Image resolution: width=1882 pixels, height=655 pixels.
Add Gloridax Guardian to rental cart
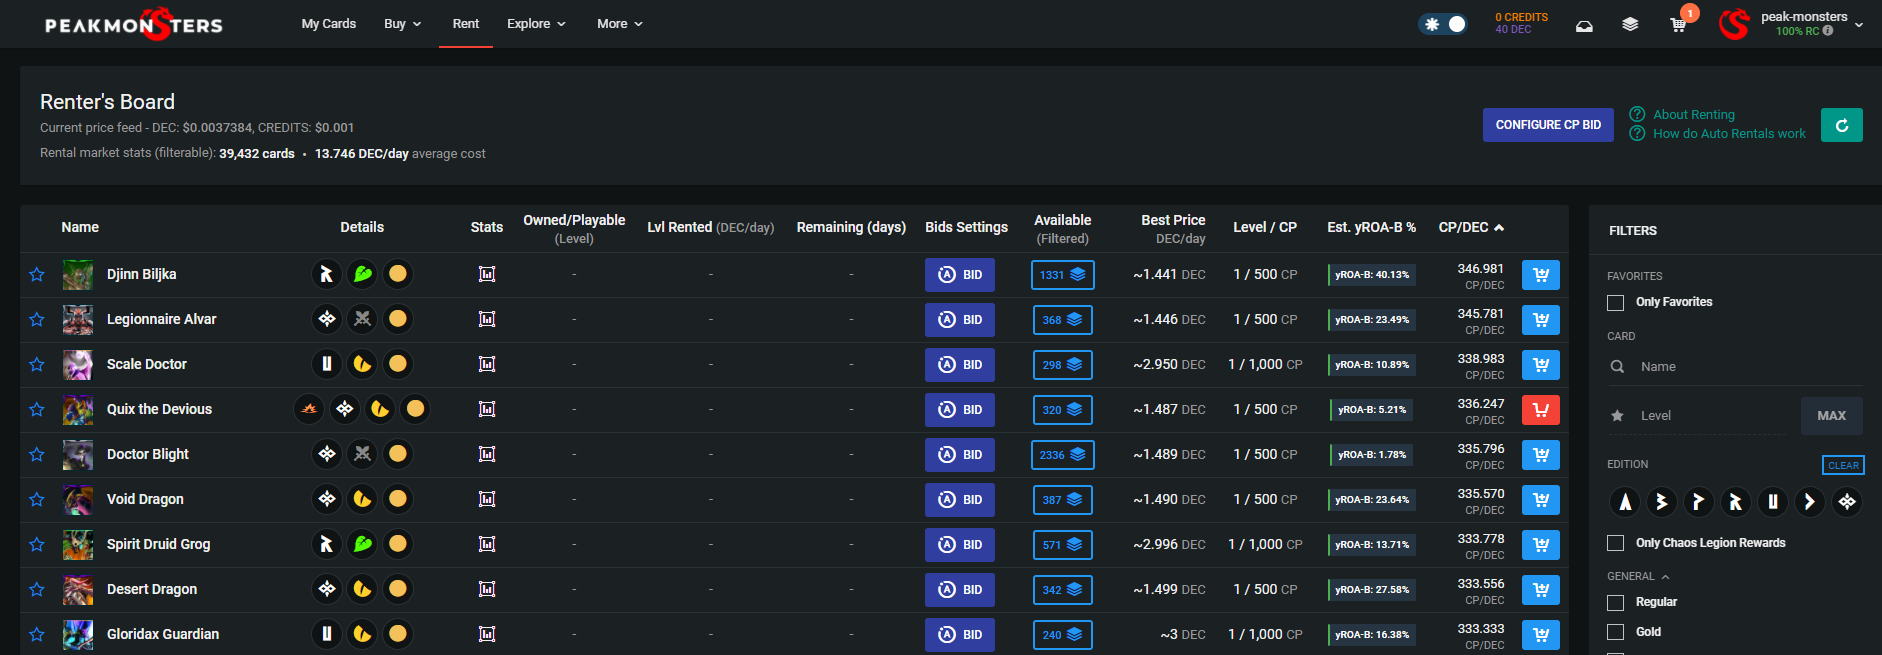pos(1541,635)
